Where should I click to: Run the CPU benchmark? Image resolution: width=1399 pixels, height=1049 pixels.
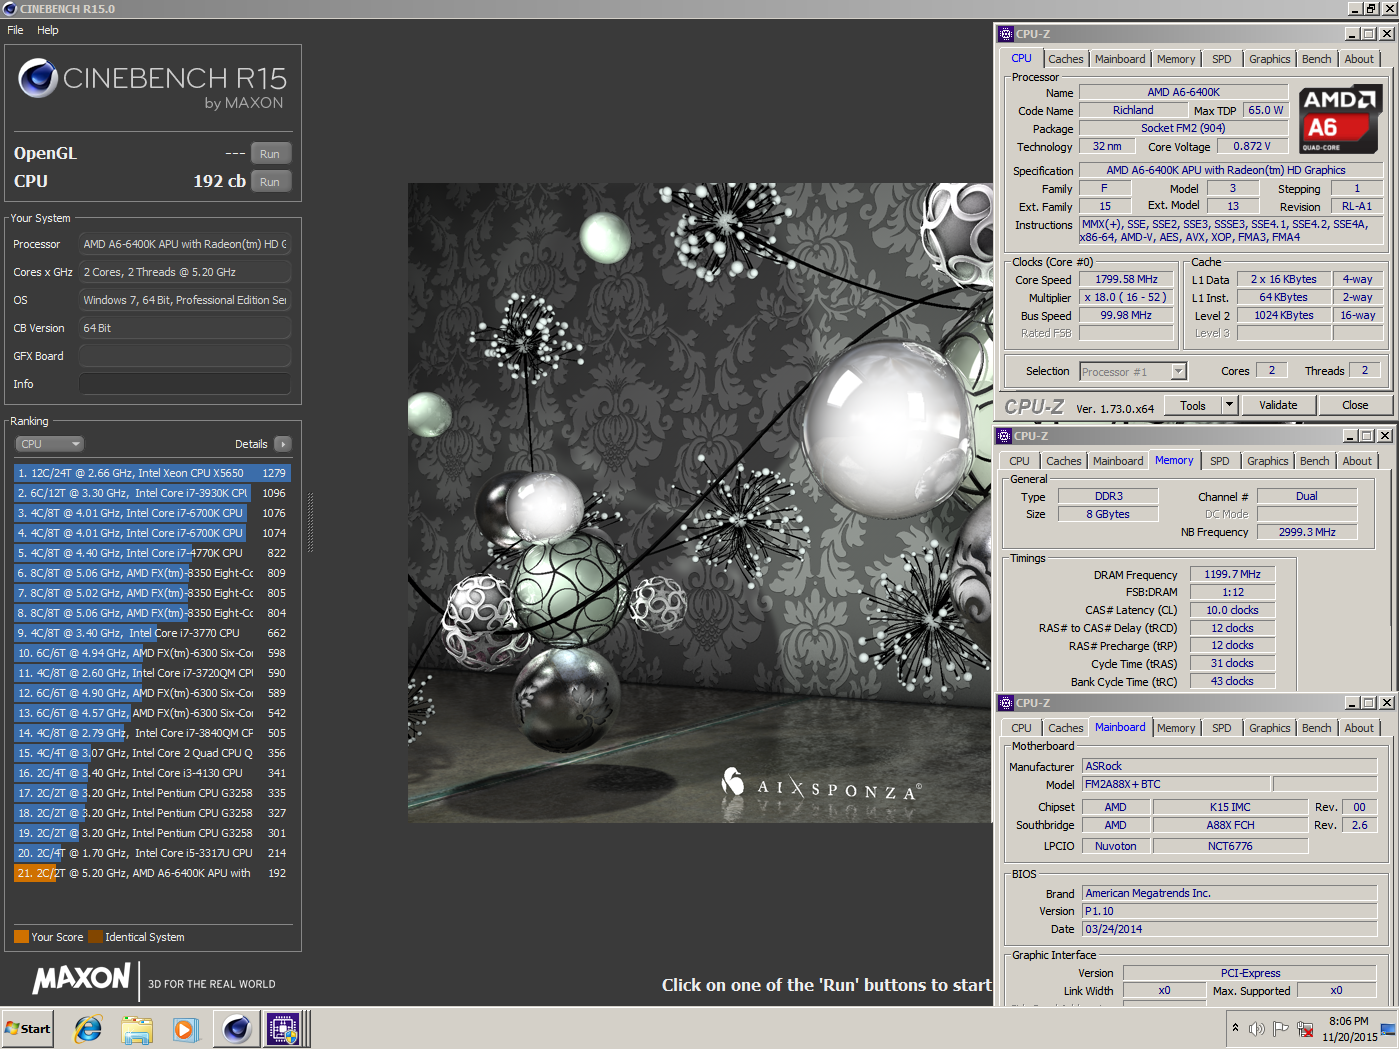tap(270, 181)
